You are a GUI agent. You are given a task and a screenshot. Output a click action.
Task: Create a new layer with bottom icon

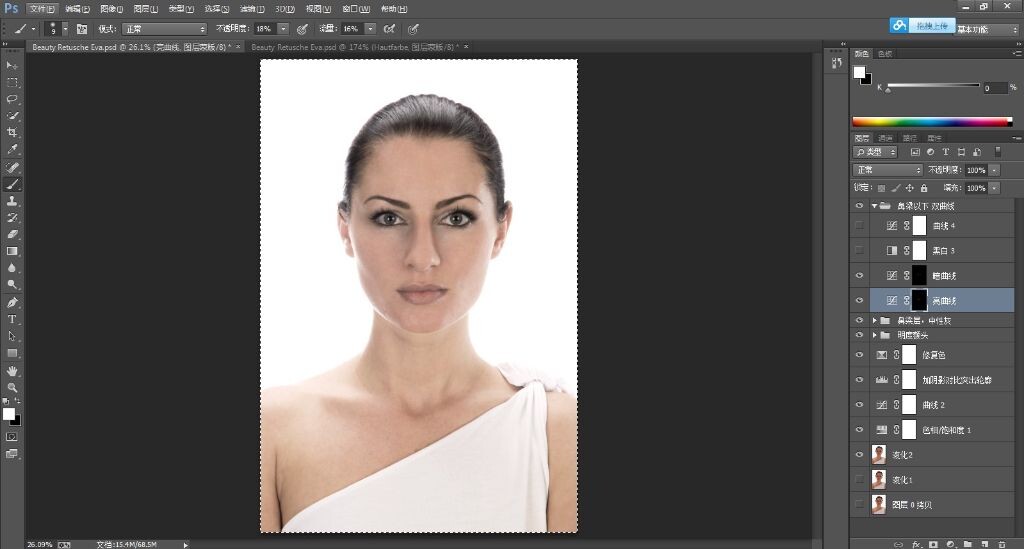click(985, 544)
